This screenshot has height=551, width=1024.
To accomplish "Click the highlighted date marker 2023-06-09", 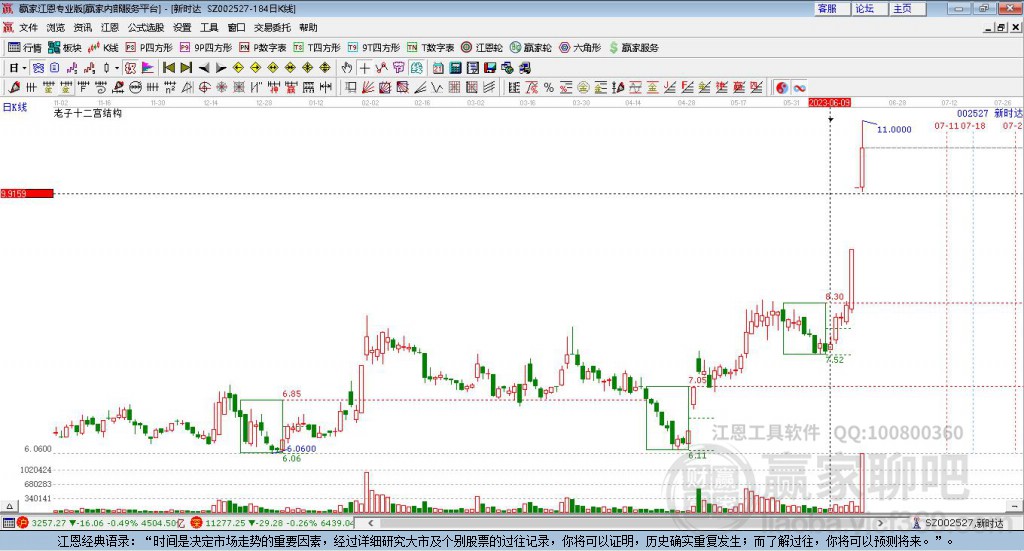I will point(829,103).
